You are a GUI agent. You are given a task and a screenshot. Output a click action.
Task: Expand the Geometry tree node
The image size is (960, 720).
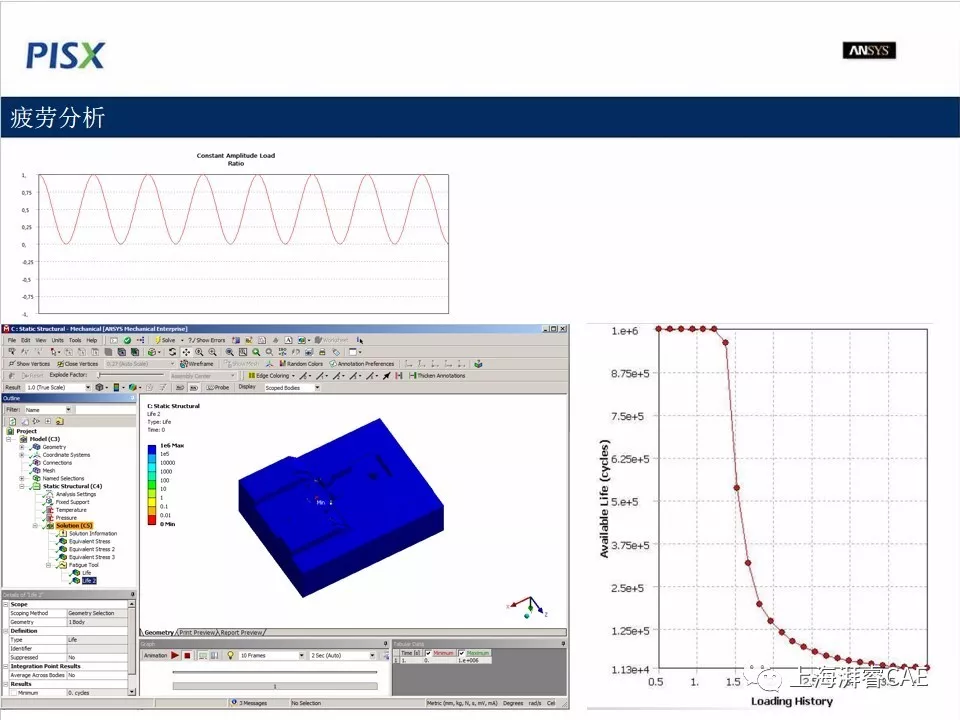tap(21, 447)
